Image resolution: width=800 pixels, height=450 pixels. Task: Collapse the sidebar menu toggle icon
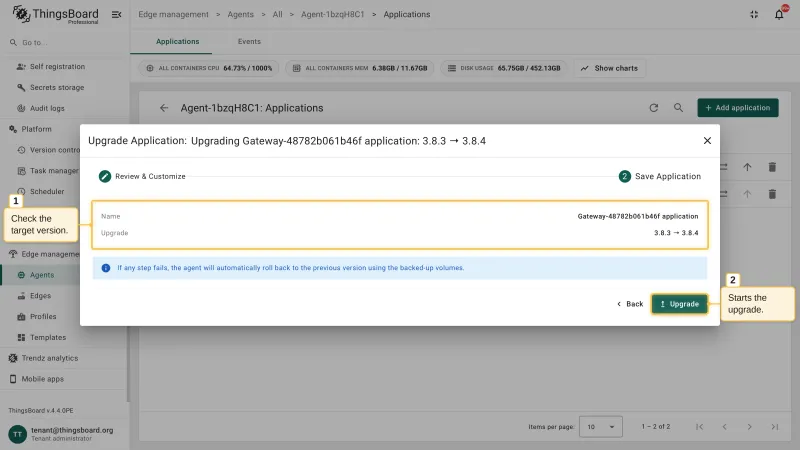[x=116, y=14]
